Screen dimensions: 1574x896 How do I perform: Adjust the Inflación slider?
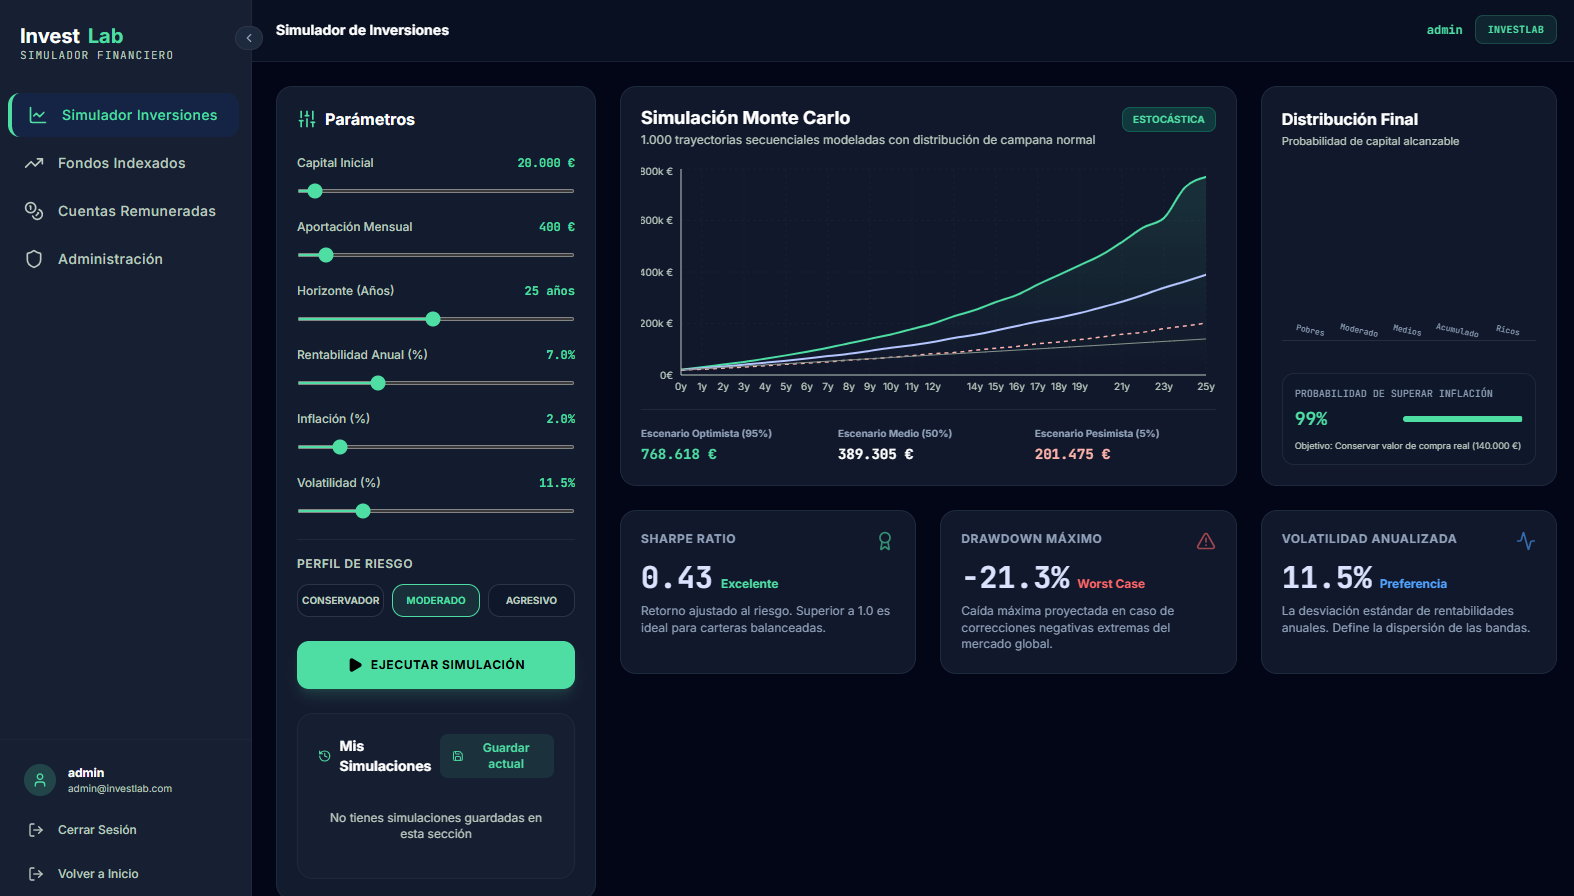(436, 447)
